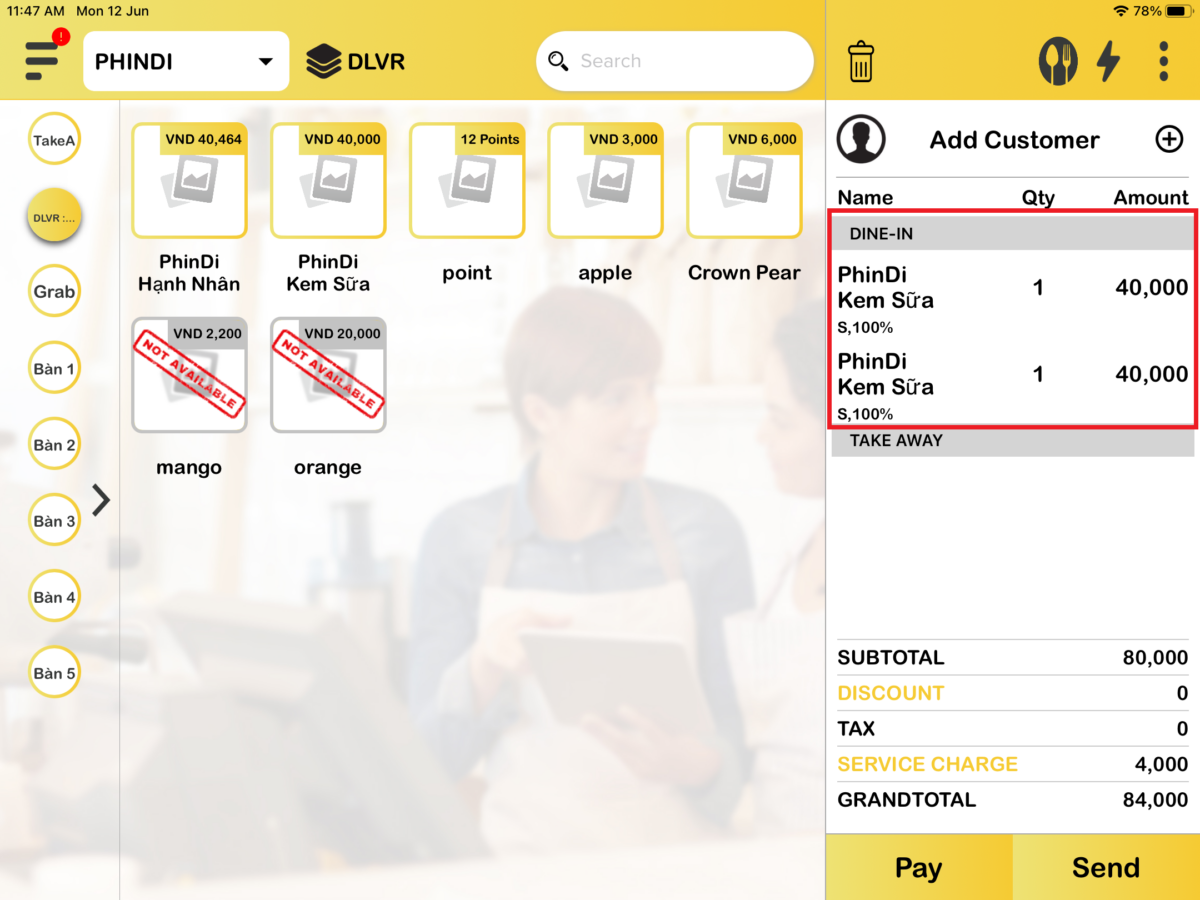Collapse the DINE-IN order section
The height and width of the screenshot is (900, 1200).
1012,233
